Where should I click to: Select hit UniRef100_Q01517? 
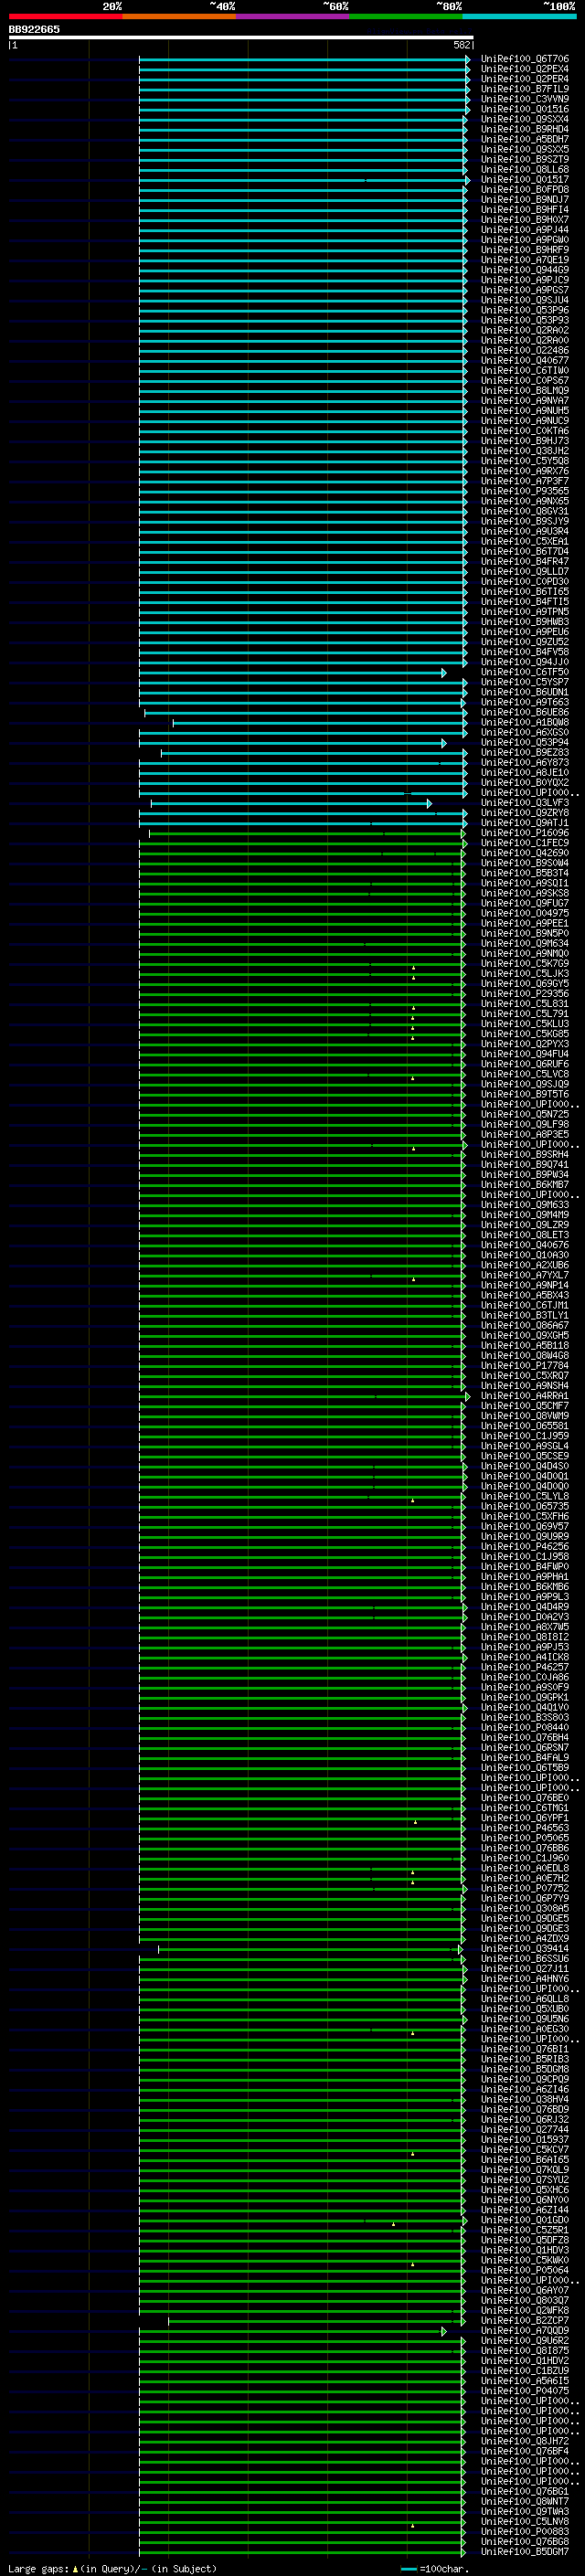pyautogui.click(x=525, y=180)
